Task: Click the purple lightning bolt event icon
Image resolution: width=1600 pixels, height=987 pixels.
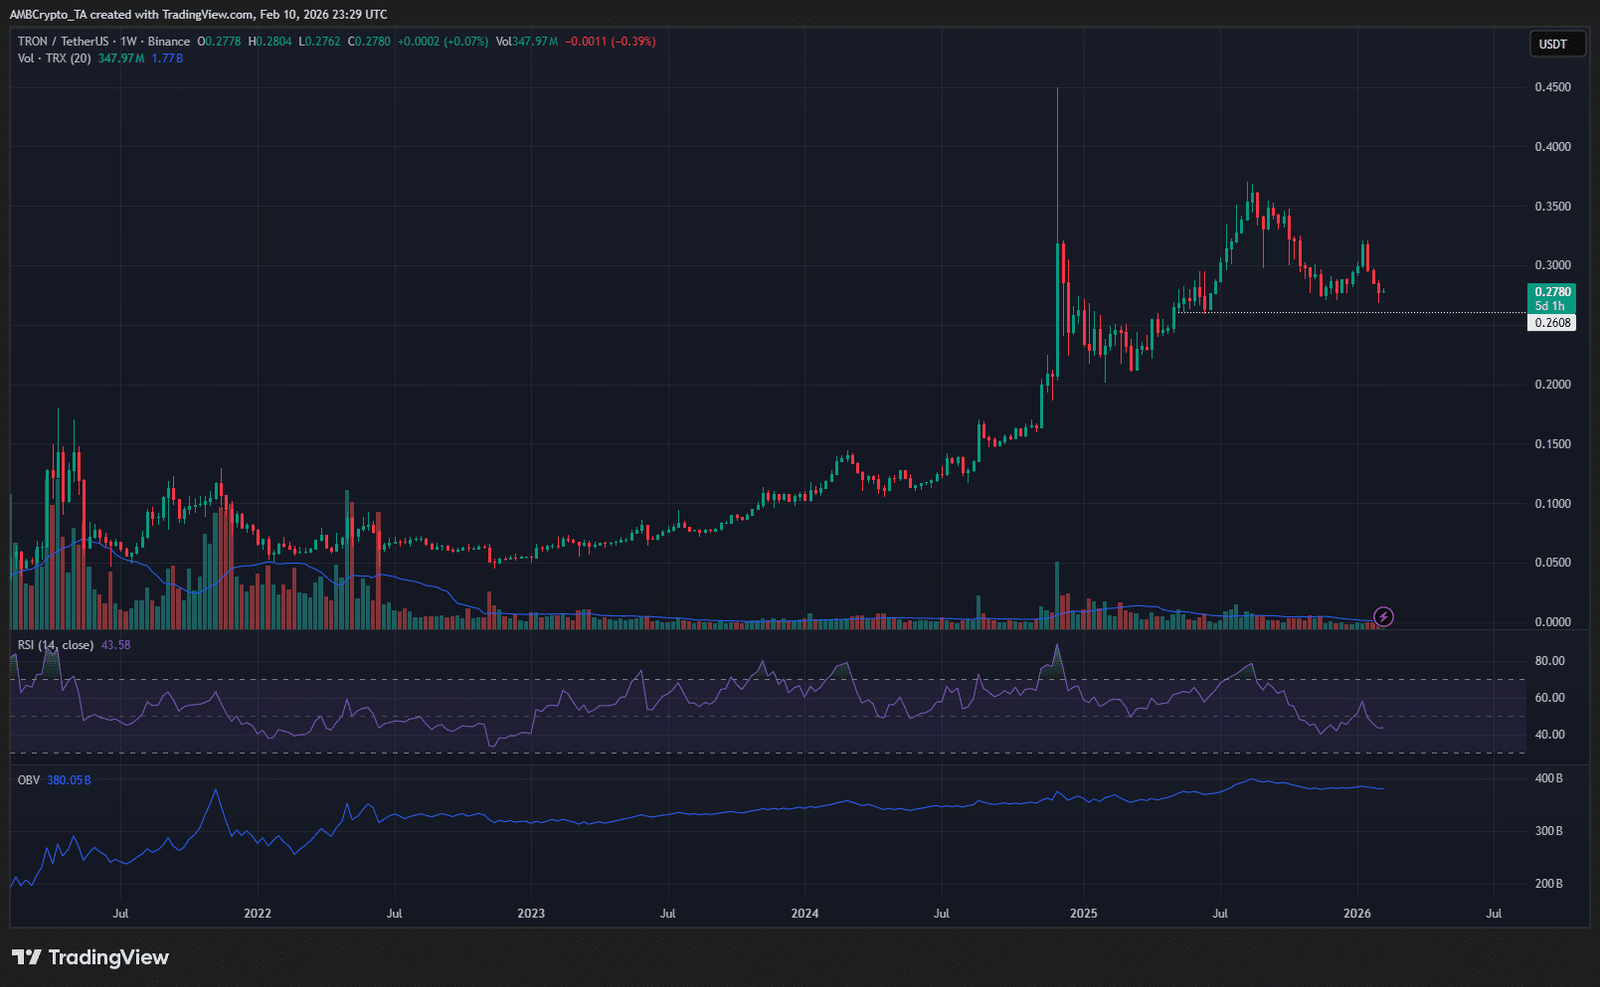Action: click(x=1383, y=616)
